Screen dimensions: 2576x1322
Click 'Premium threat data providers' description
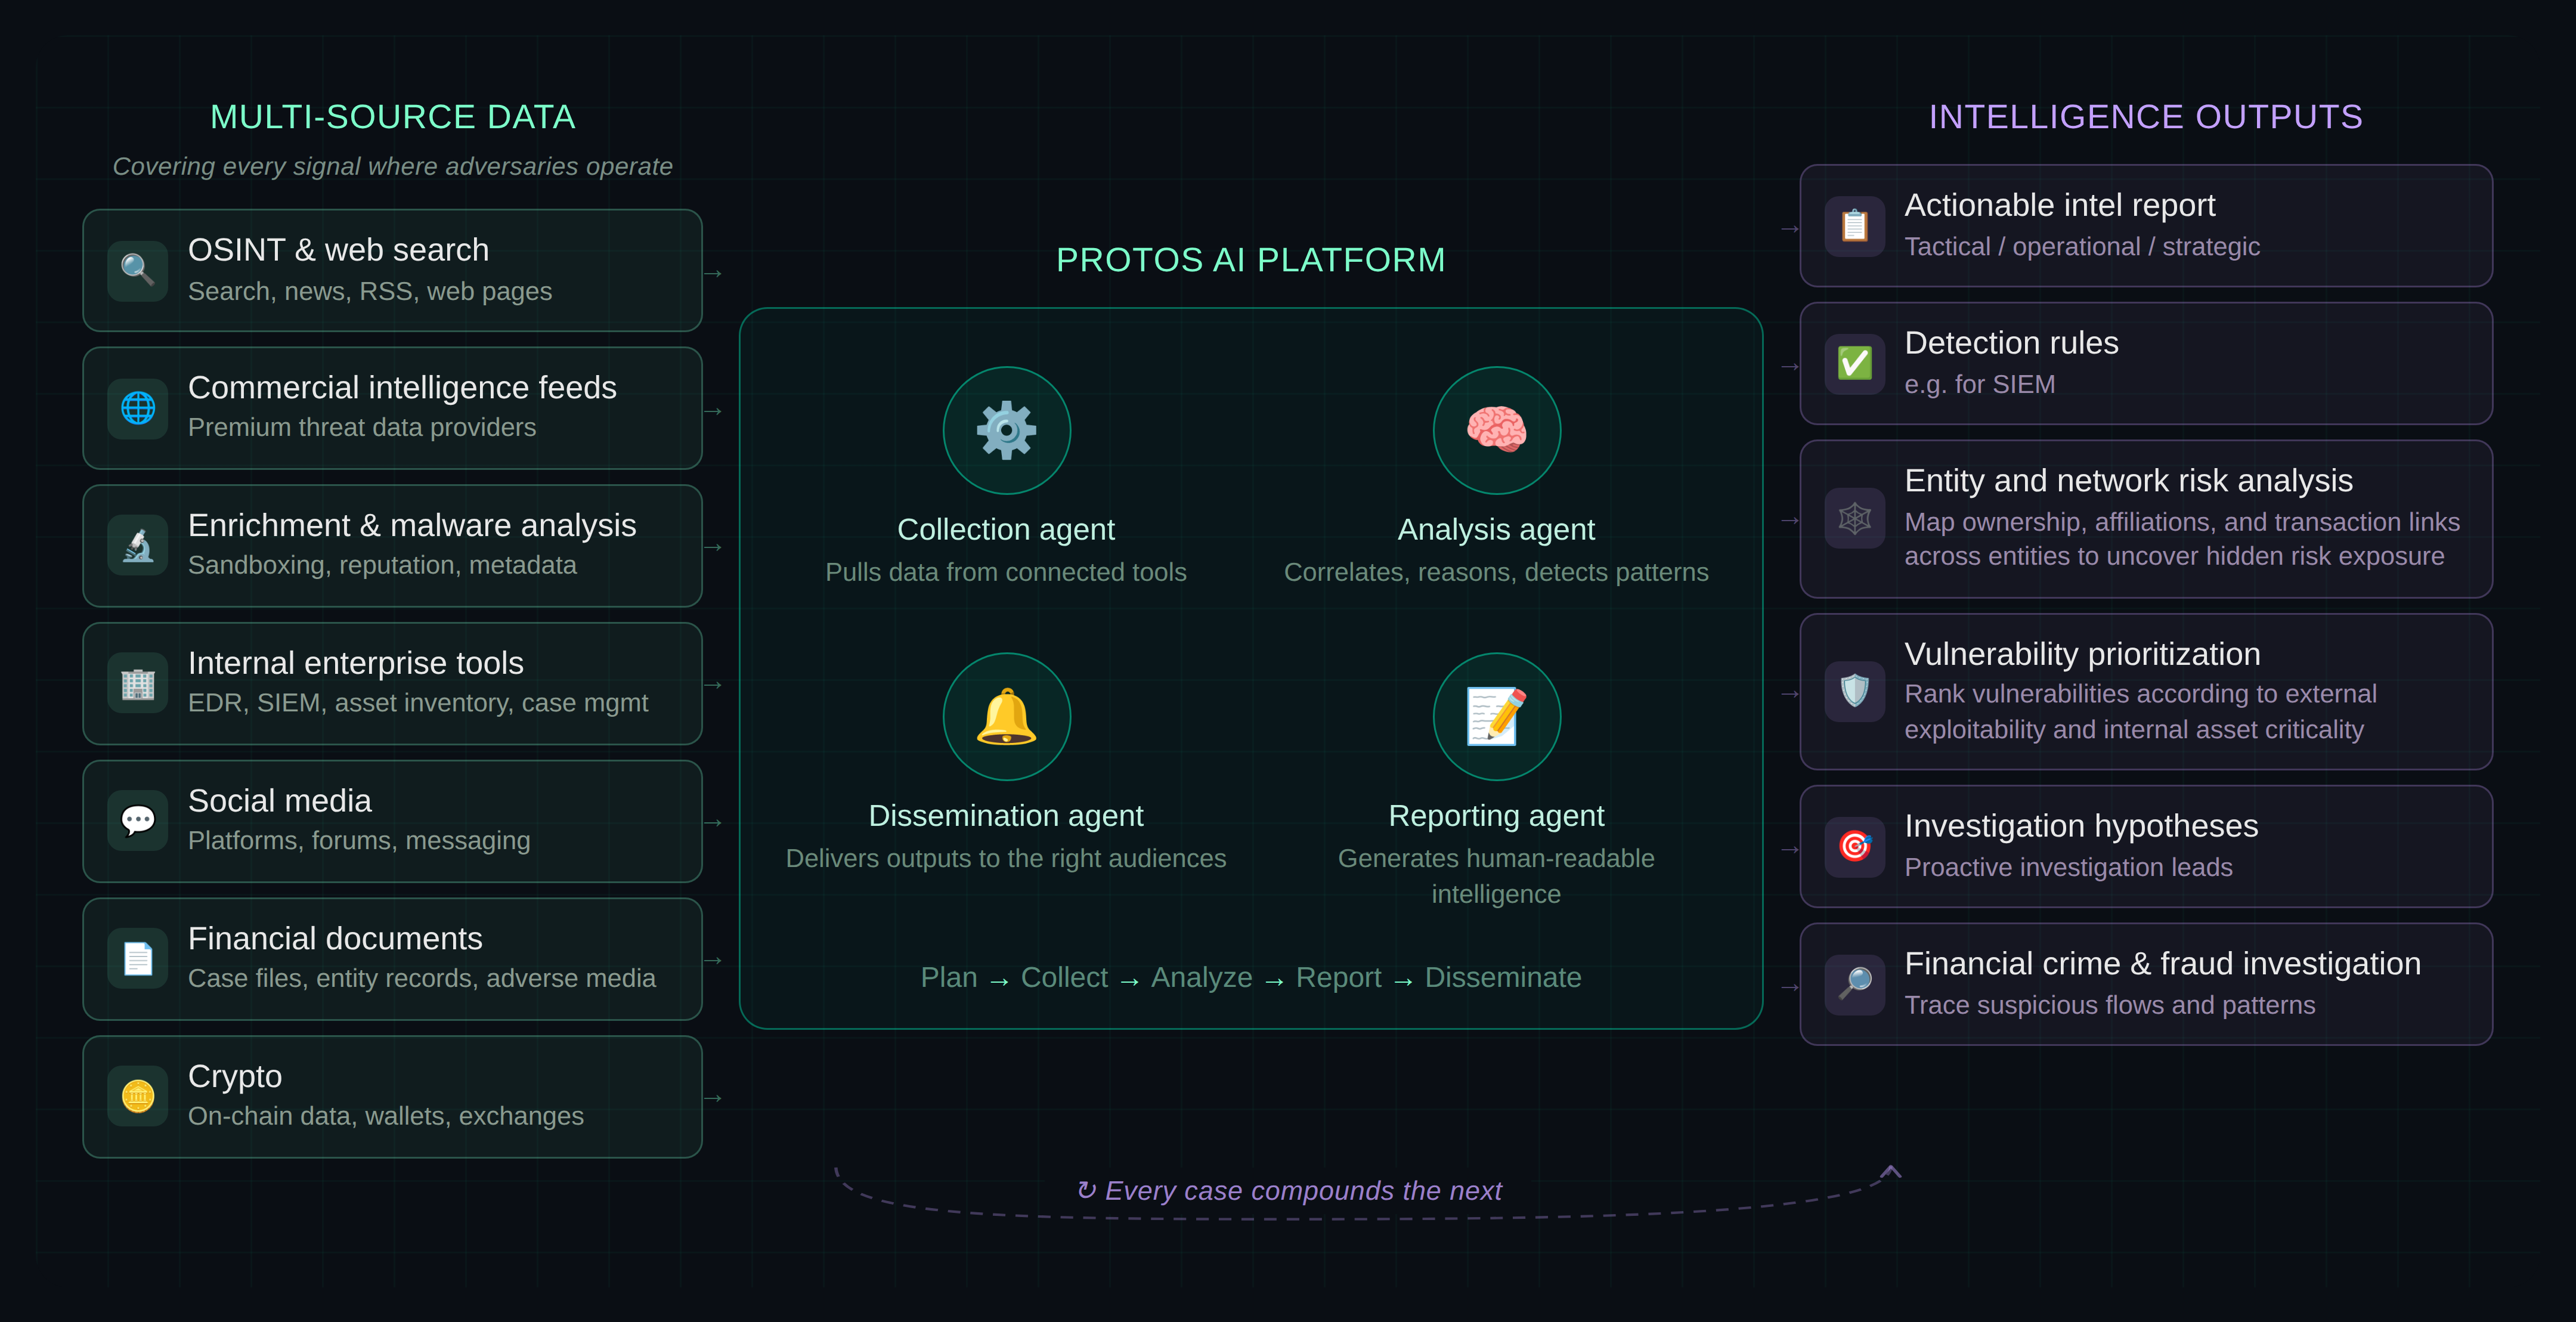362,427
